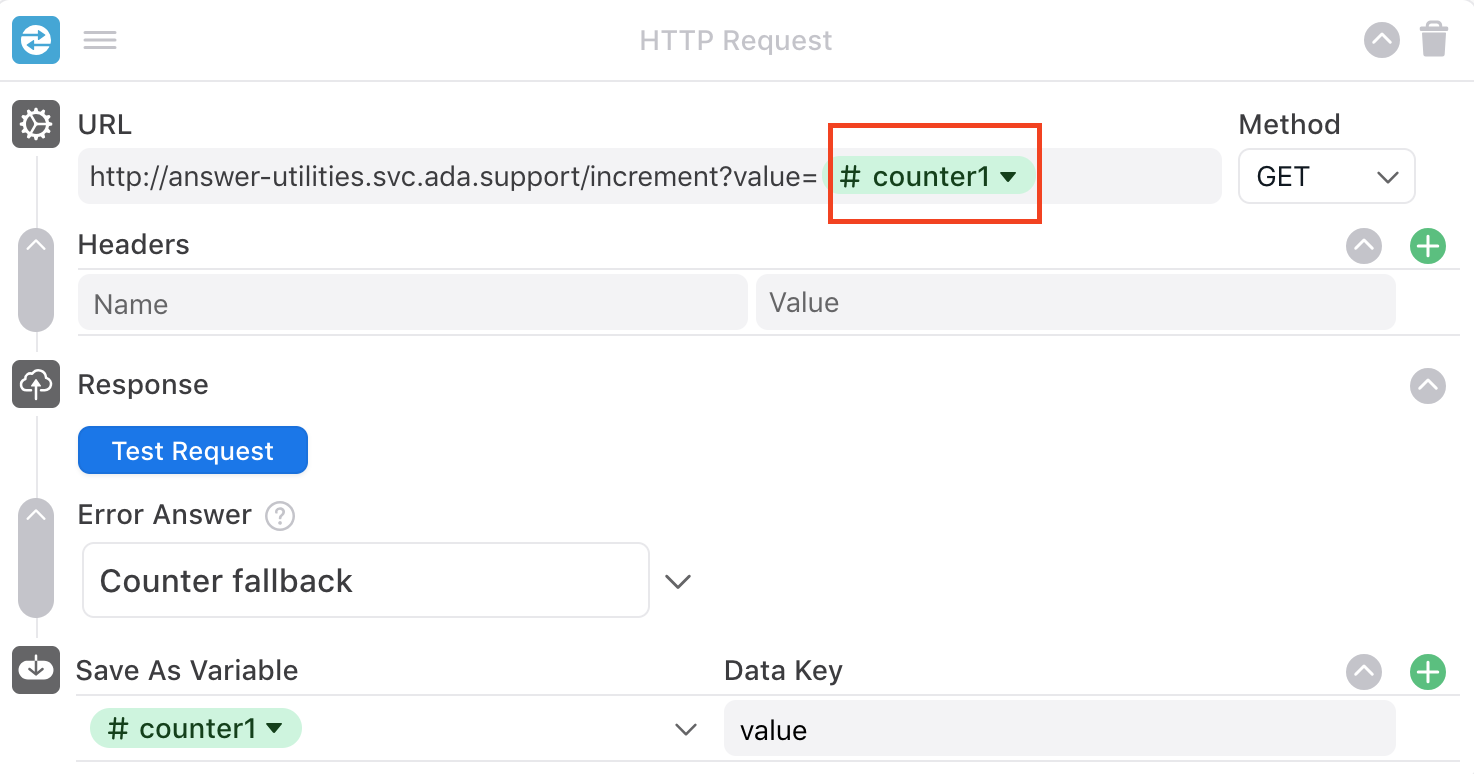Click the cloud upload Response icon

(36, 384)
